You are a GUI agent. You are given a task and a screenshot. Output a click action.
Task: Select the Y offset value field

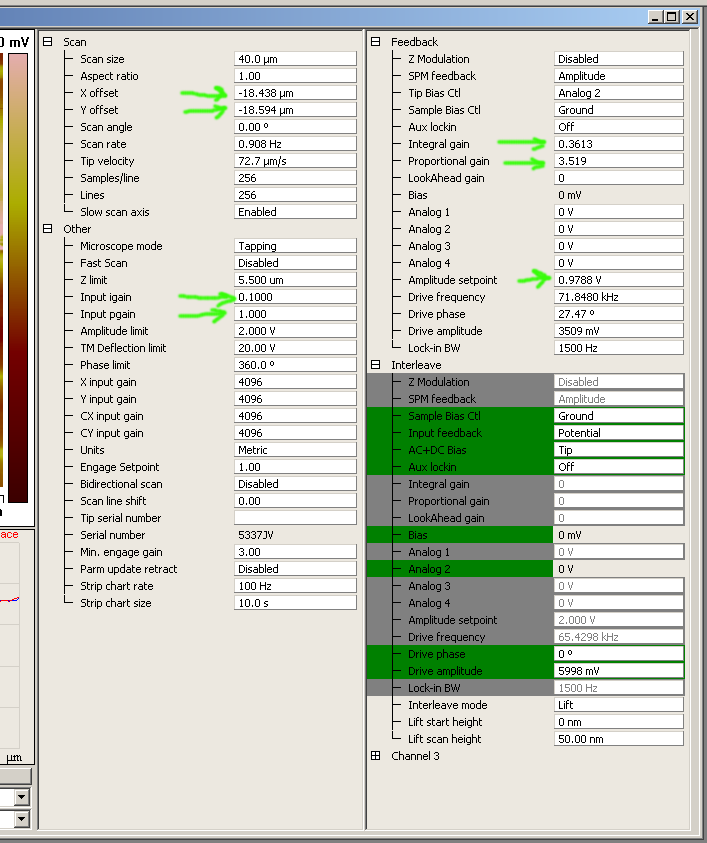pyautogui.click(x=295, y=110)
